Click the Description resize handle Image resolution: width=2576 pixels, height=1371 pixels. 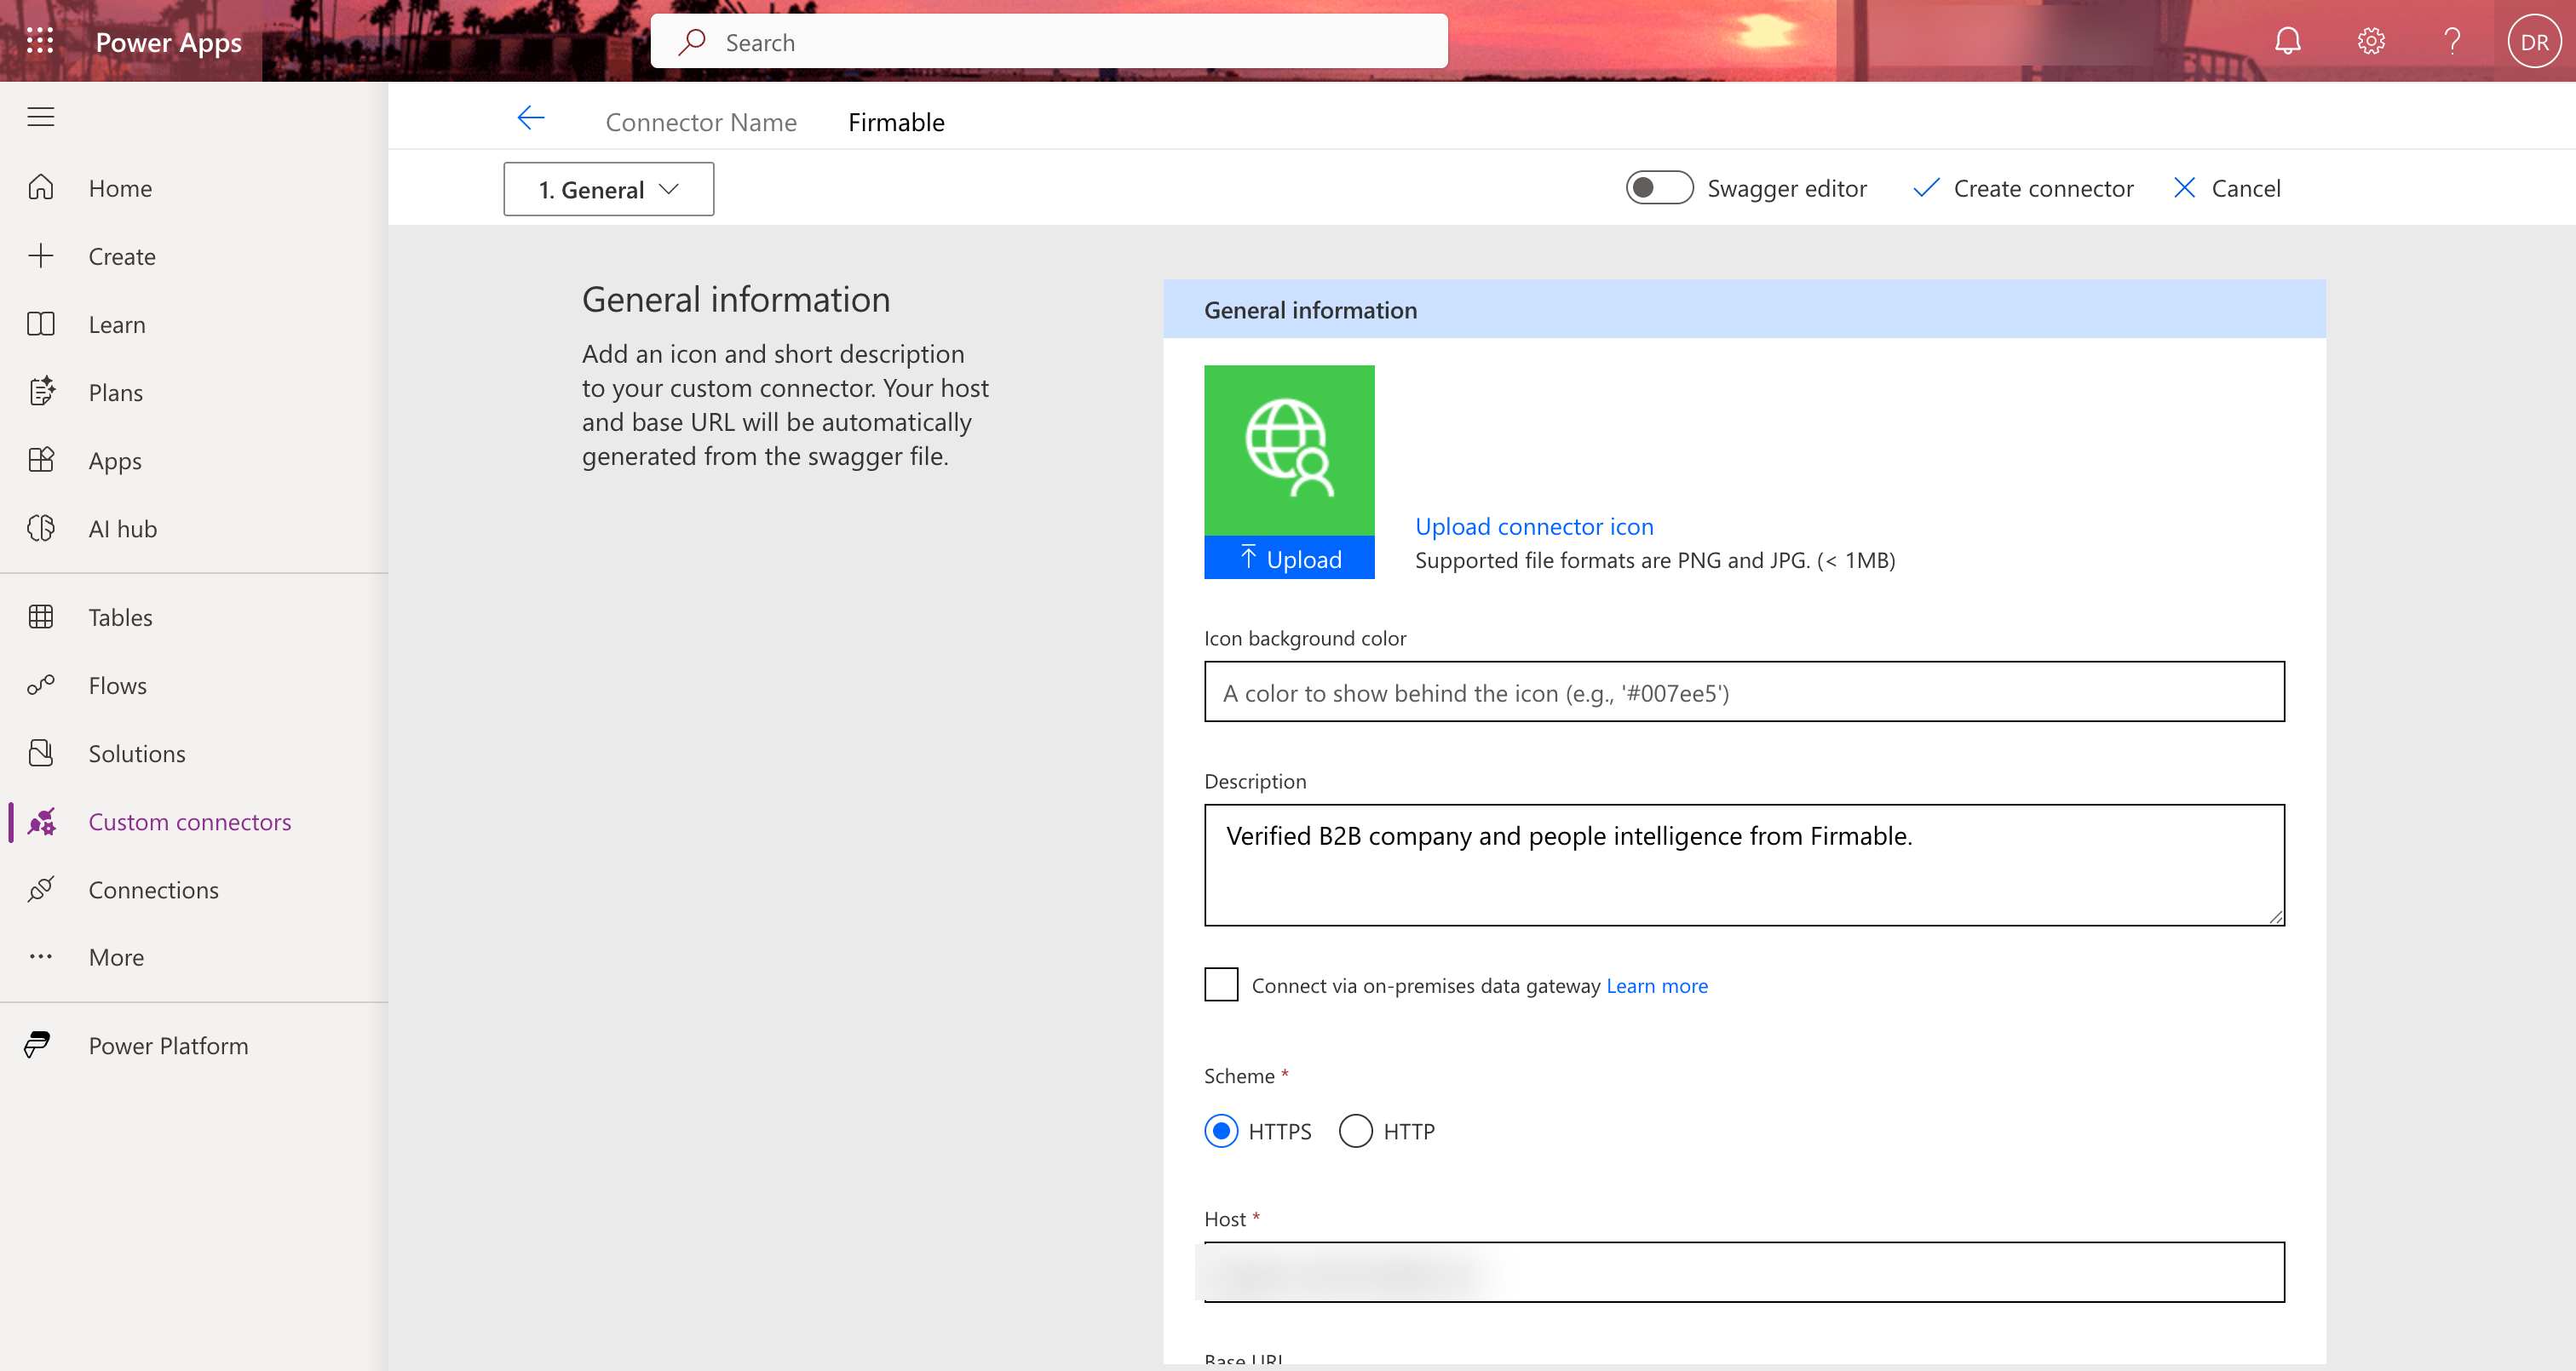[2275, 916]
